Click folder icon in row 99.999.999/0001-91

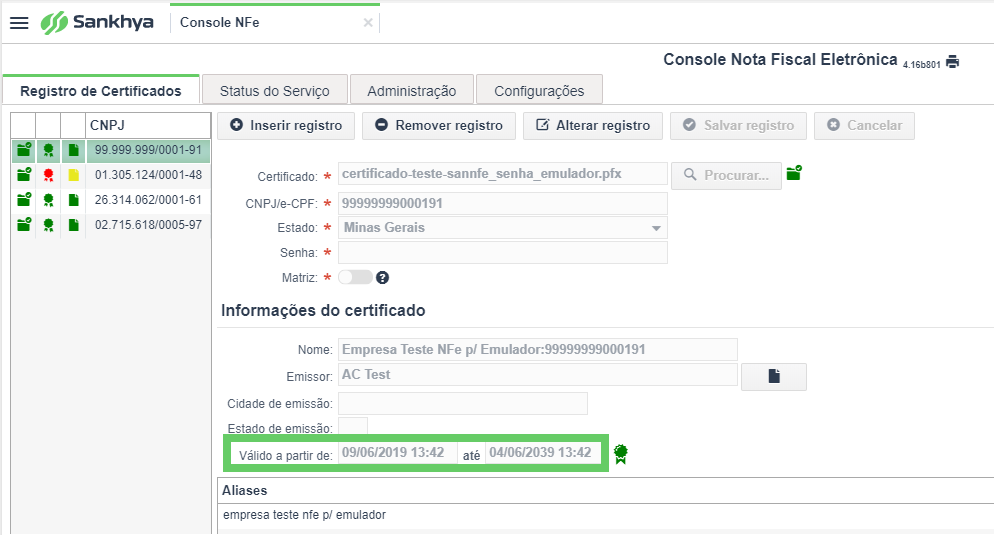pyautogui.click(x=23, y=150)
